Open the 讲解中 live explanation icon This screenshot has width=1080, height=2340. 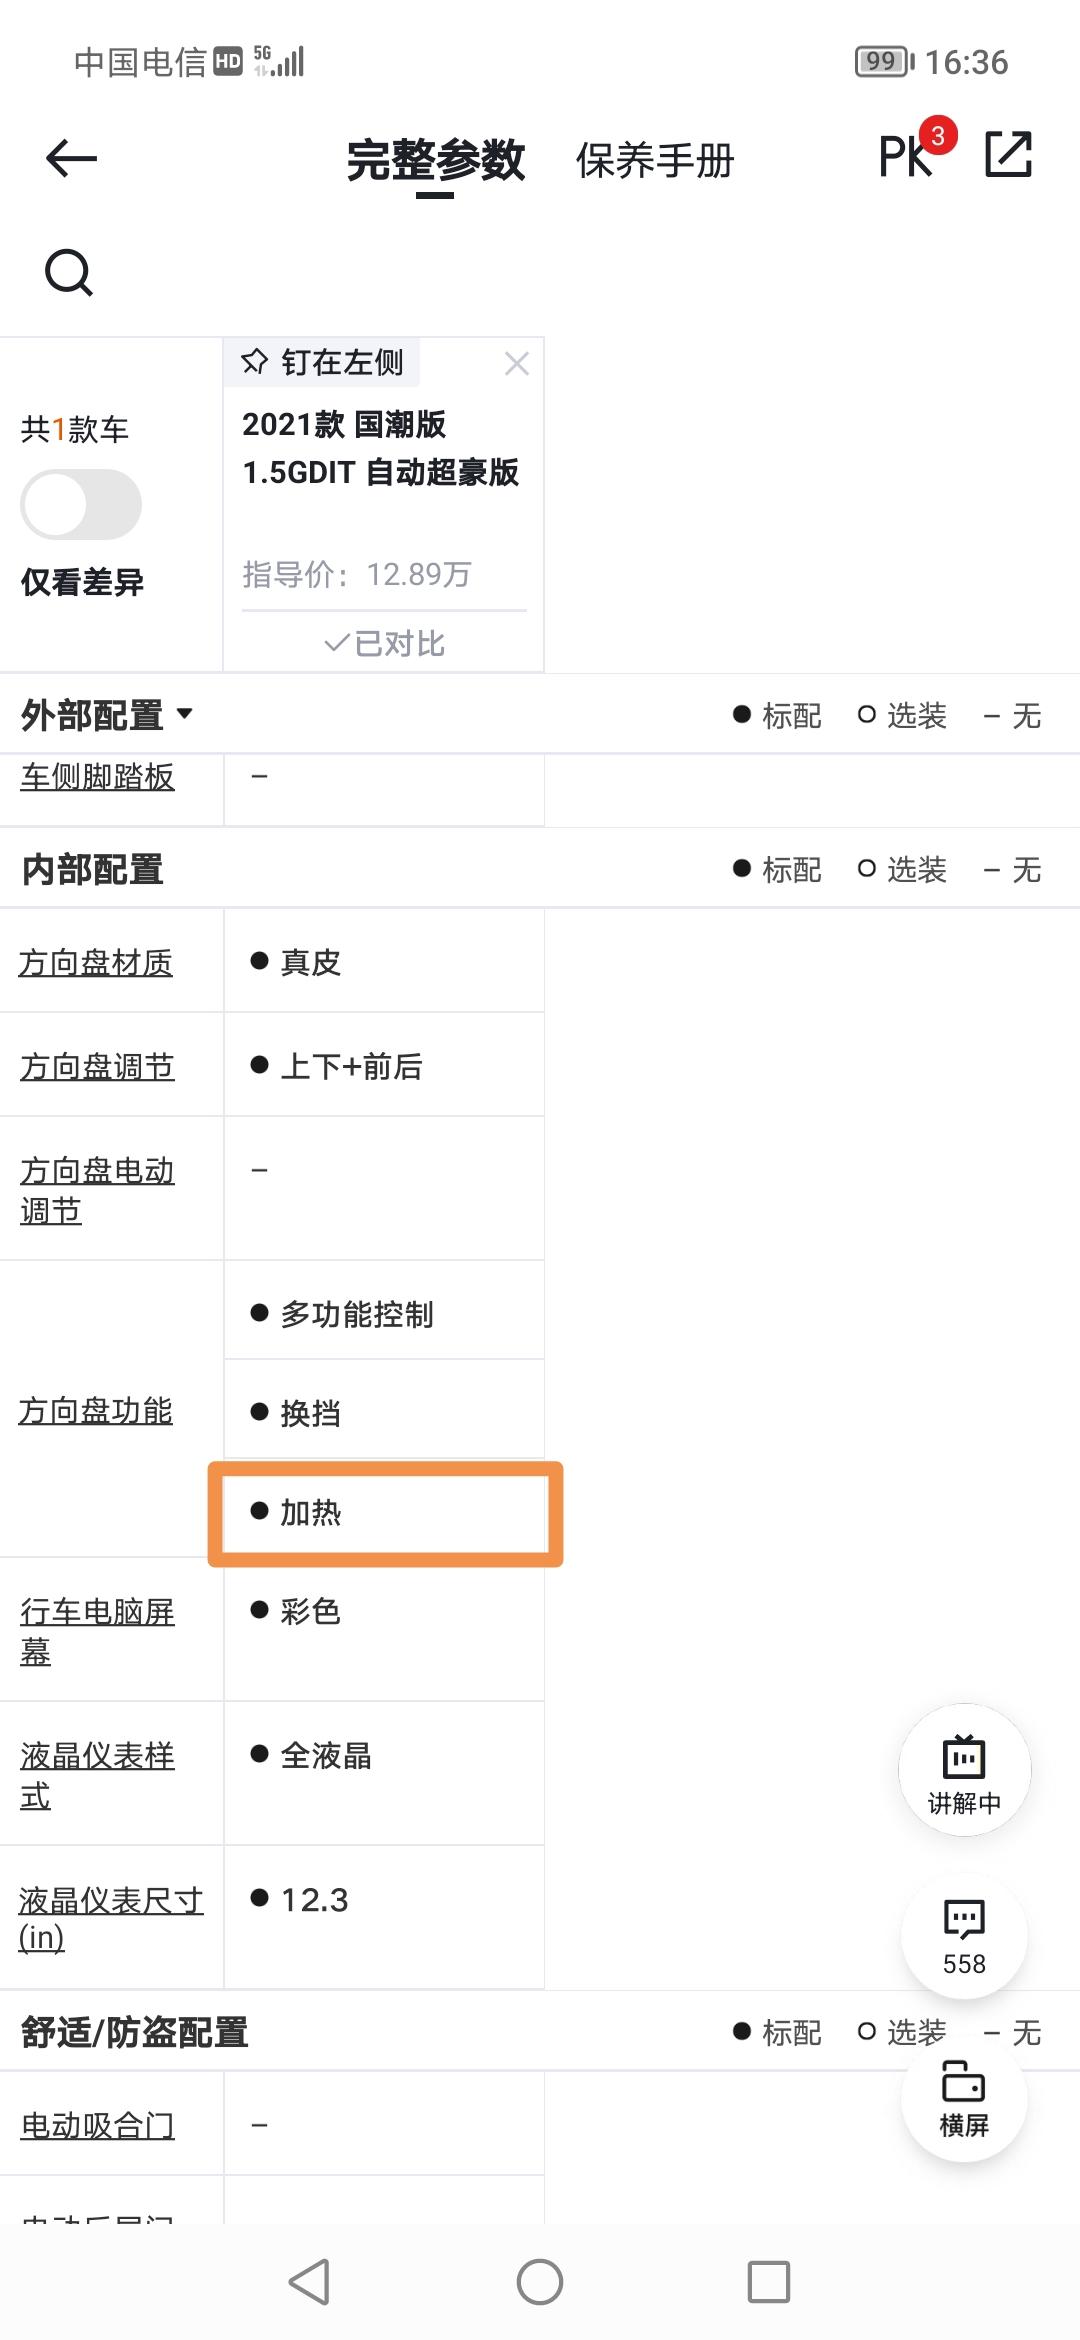point(964,1771)
